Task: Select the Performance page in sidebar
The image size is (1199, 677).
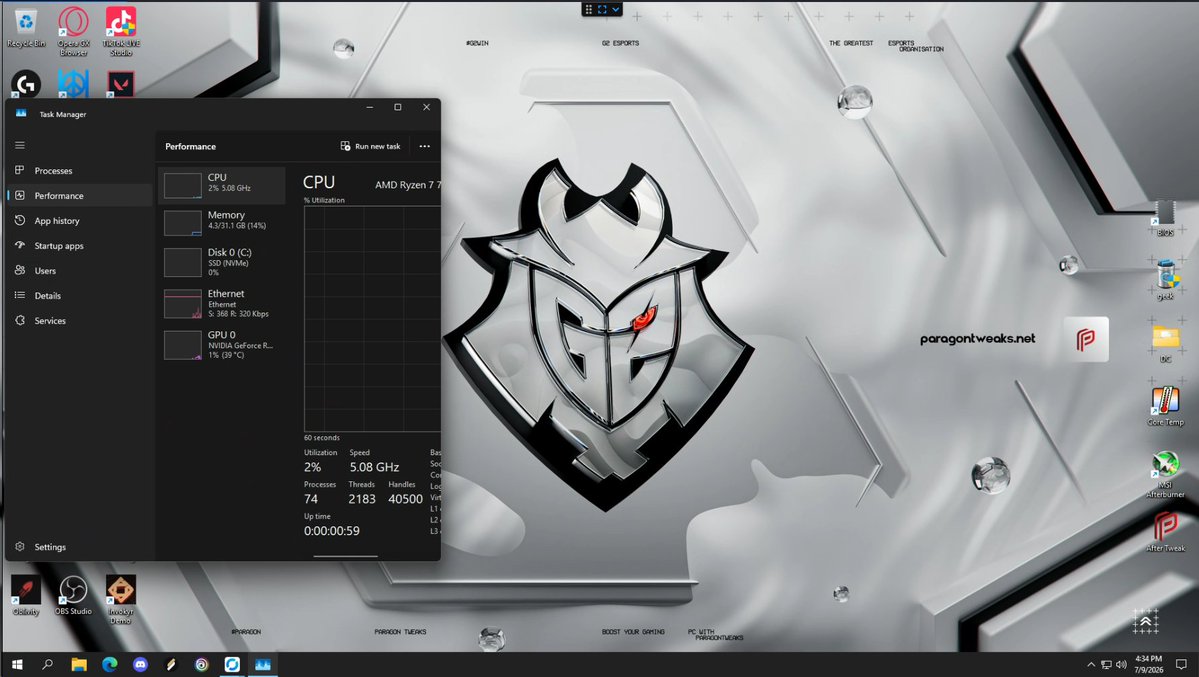Action: tap(80, 196)
